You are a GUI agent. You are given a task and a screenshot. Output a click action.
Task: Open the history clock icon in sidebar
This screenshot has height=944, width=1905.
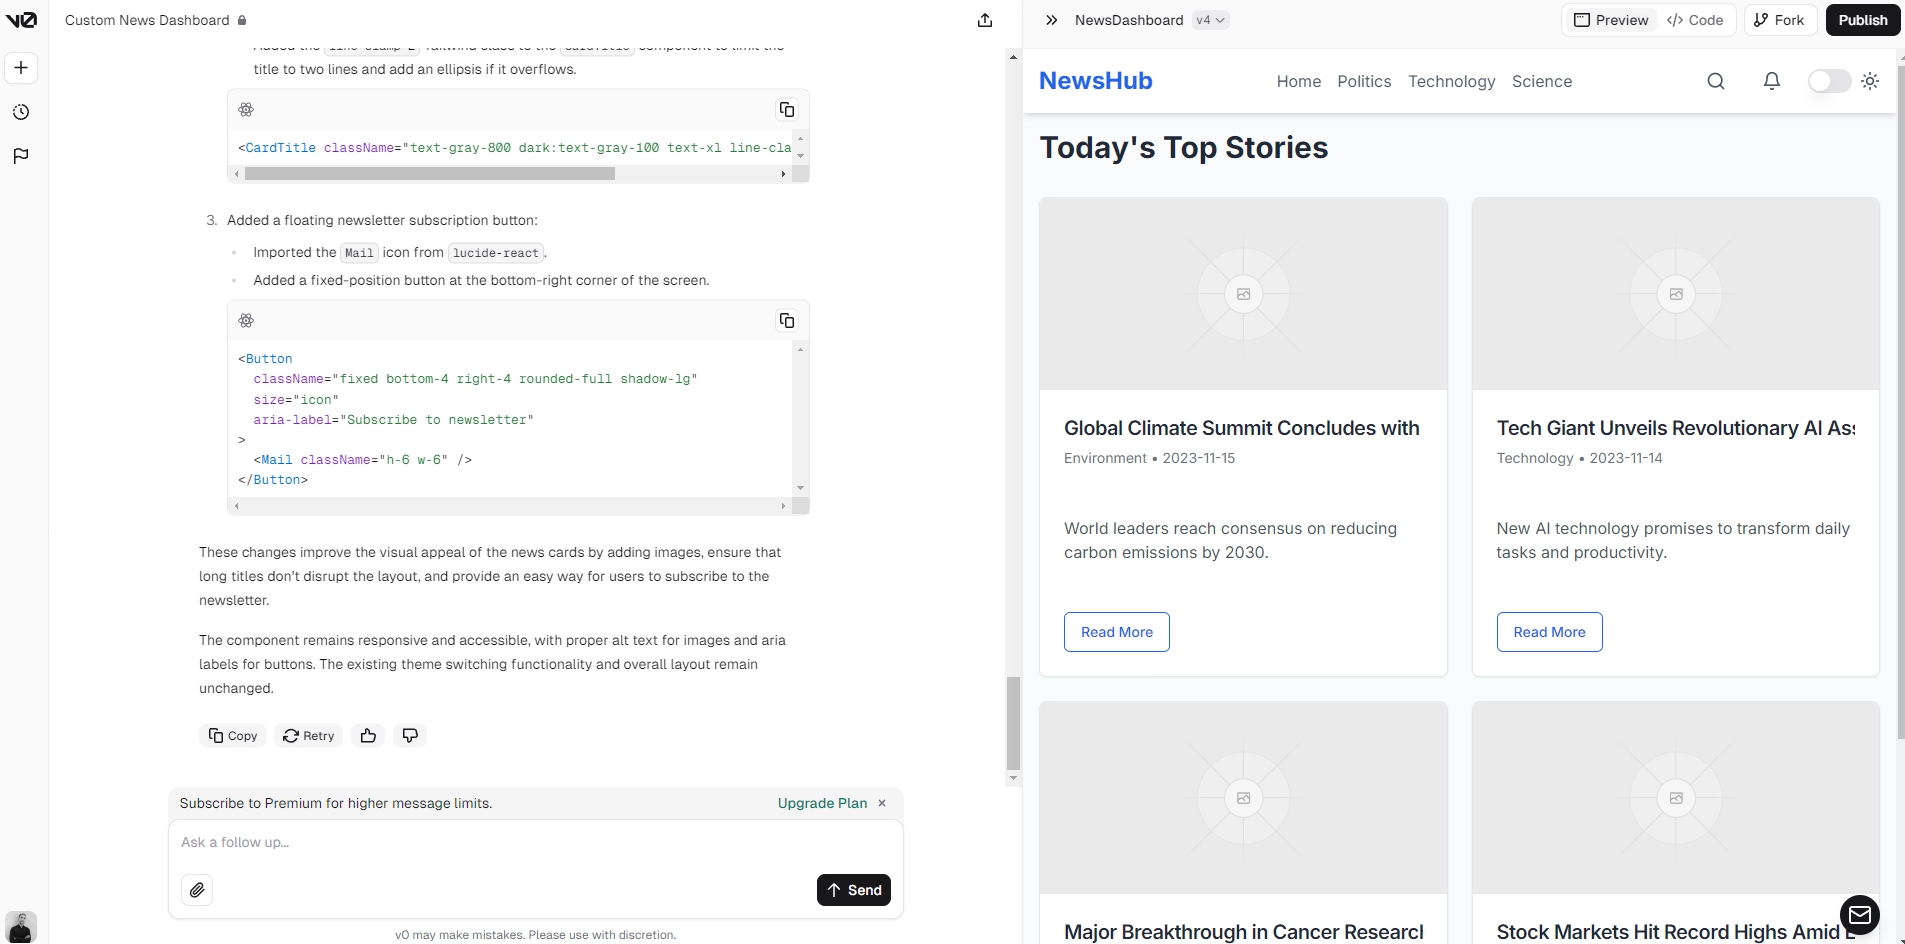[21, 112]
